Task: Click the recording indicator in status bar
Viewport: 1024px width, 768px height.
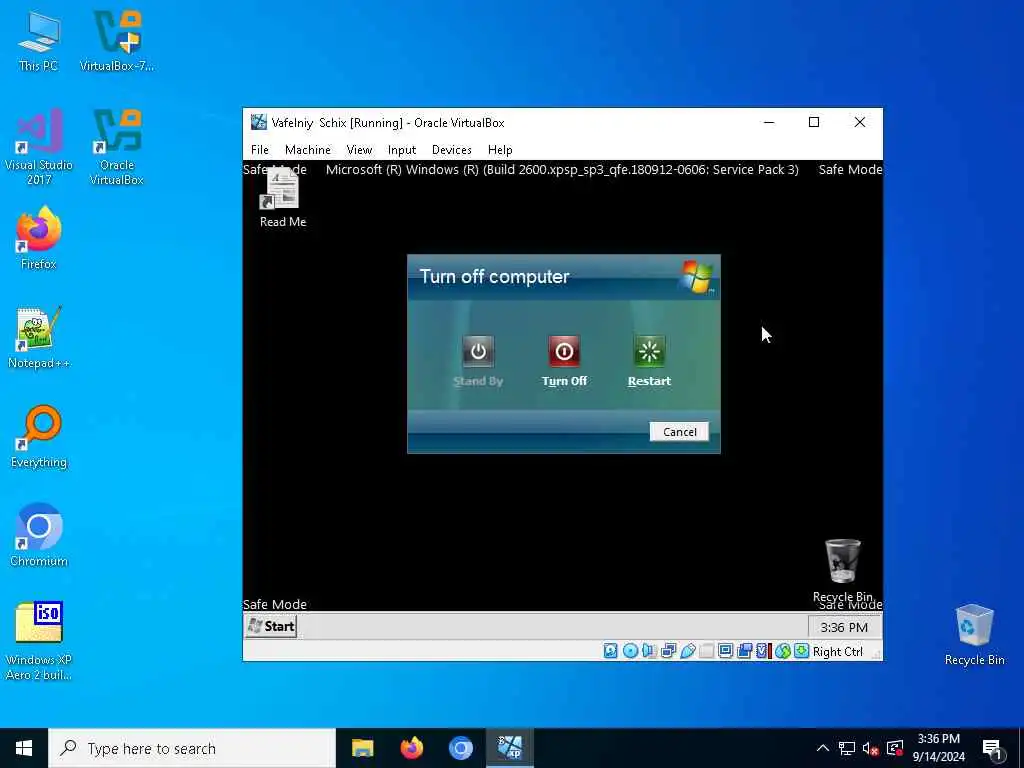Action: point(744,651)
